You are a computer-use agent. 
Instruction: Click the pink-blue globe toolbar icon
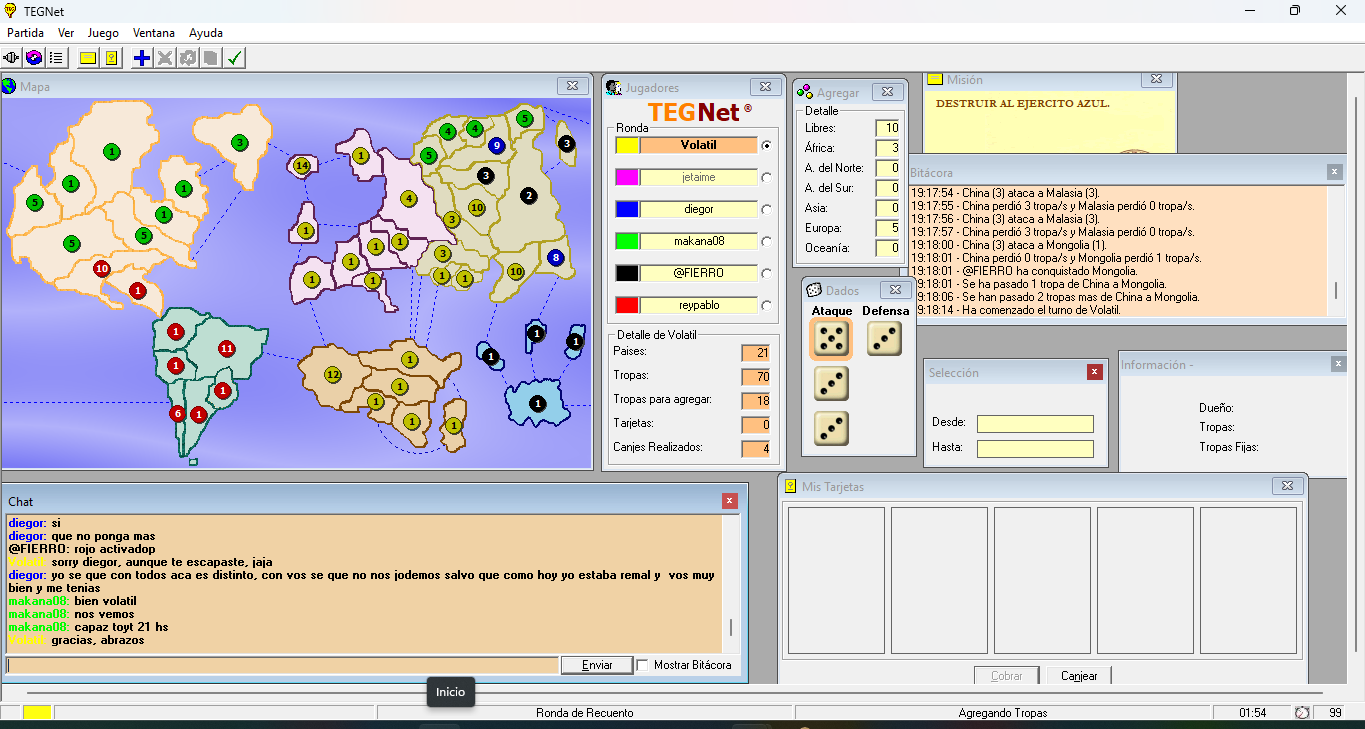(x=34, y=58)
